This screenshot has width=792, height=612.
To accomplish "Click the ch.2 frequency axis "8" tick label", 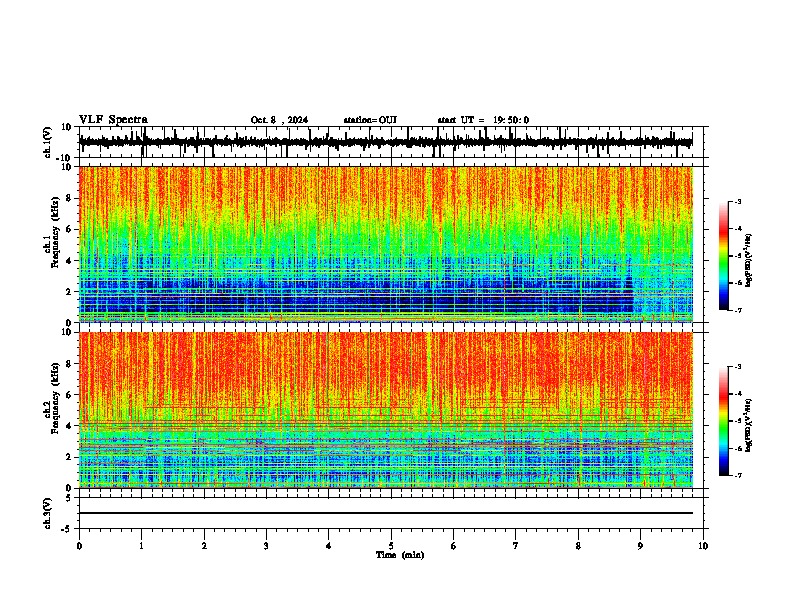I will click(70, 364).
